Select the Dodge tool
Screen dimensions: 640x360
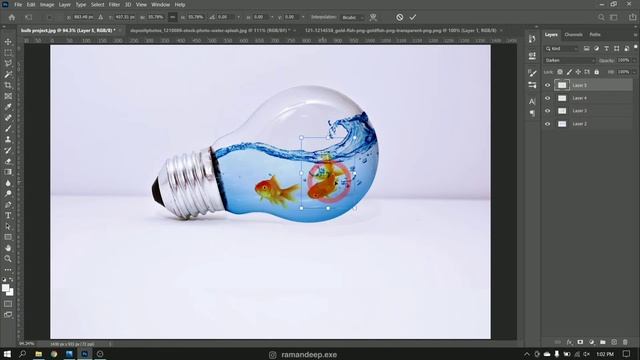point(8,193)
